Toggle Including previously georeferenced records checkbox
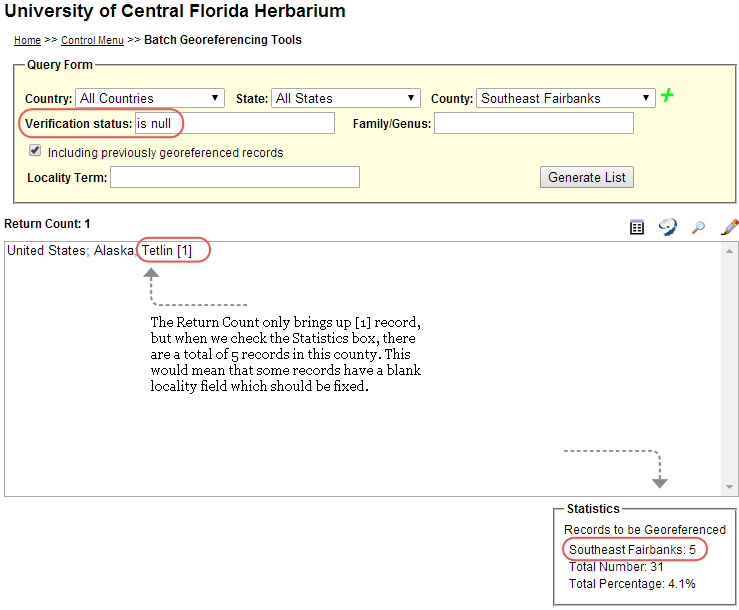Image resolution: width=739 pixels, height=610 pixels. pyautogui.click(x=35, y=151)
